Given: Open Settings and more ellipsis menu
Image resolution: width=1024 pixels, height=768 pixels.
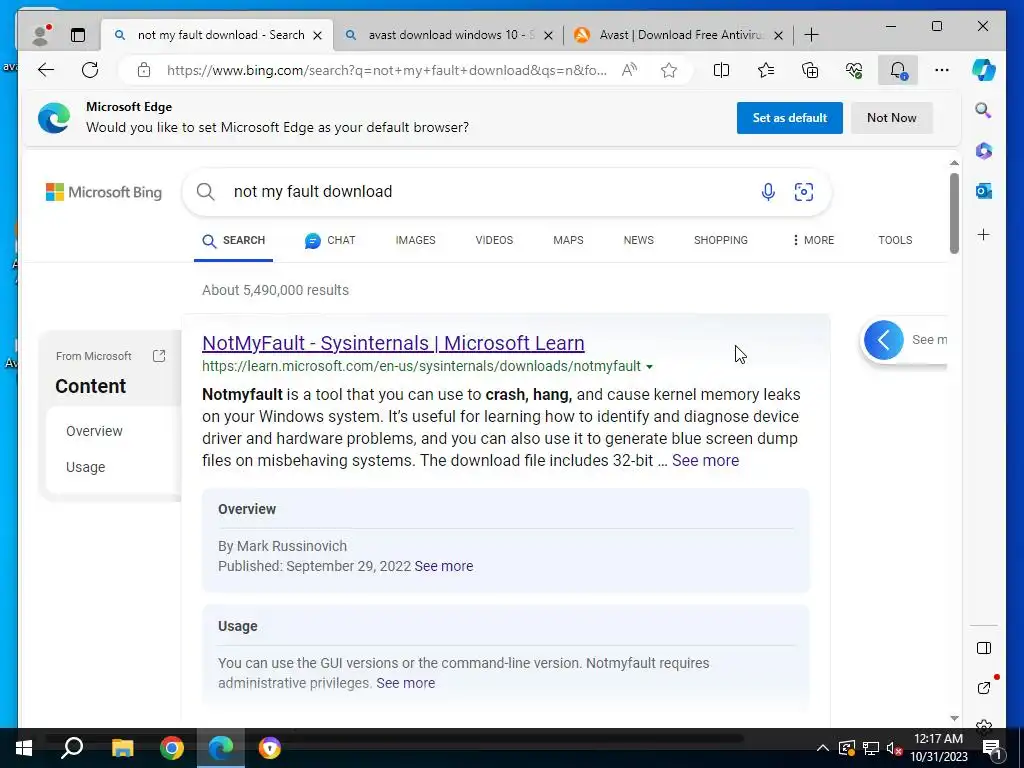Looking at the screenshot, I should (942, 70).
